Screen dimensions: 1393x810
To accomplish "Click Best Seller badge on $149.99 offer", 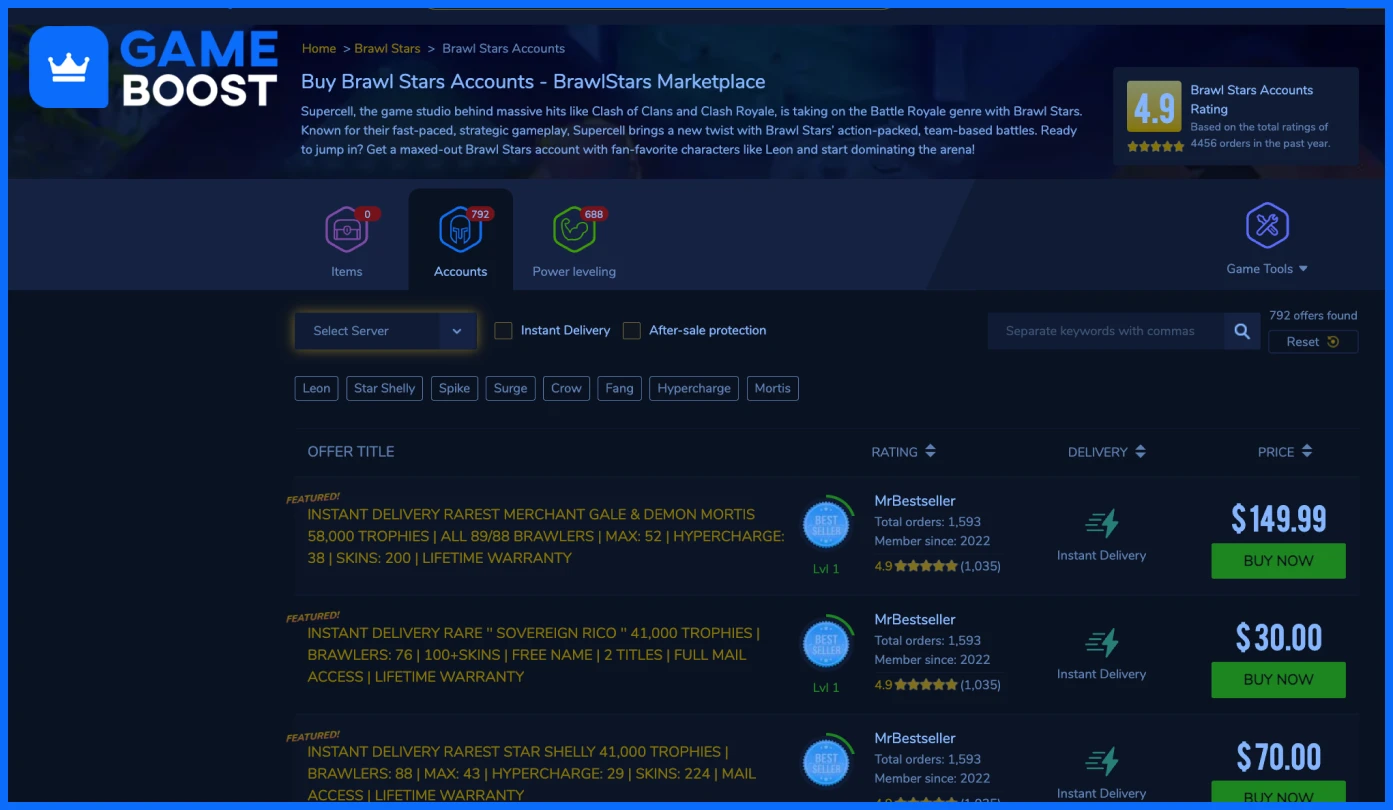I will [826, 525].
